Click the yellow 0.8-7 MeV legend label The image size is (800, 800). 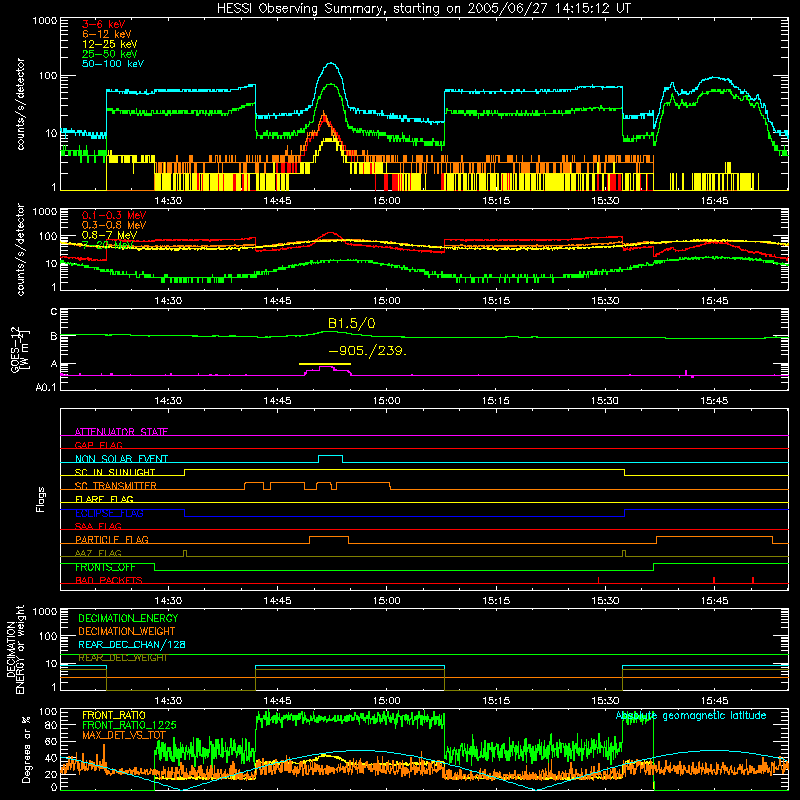(109, 235)
